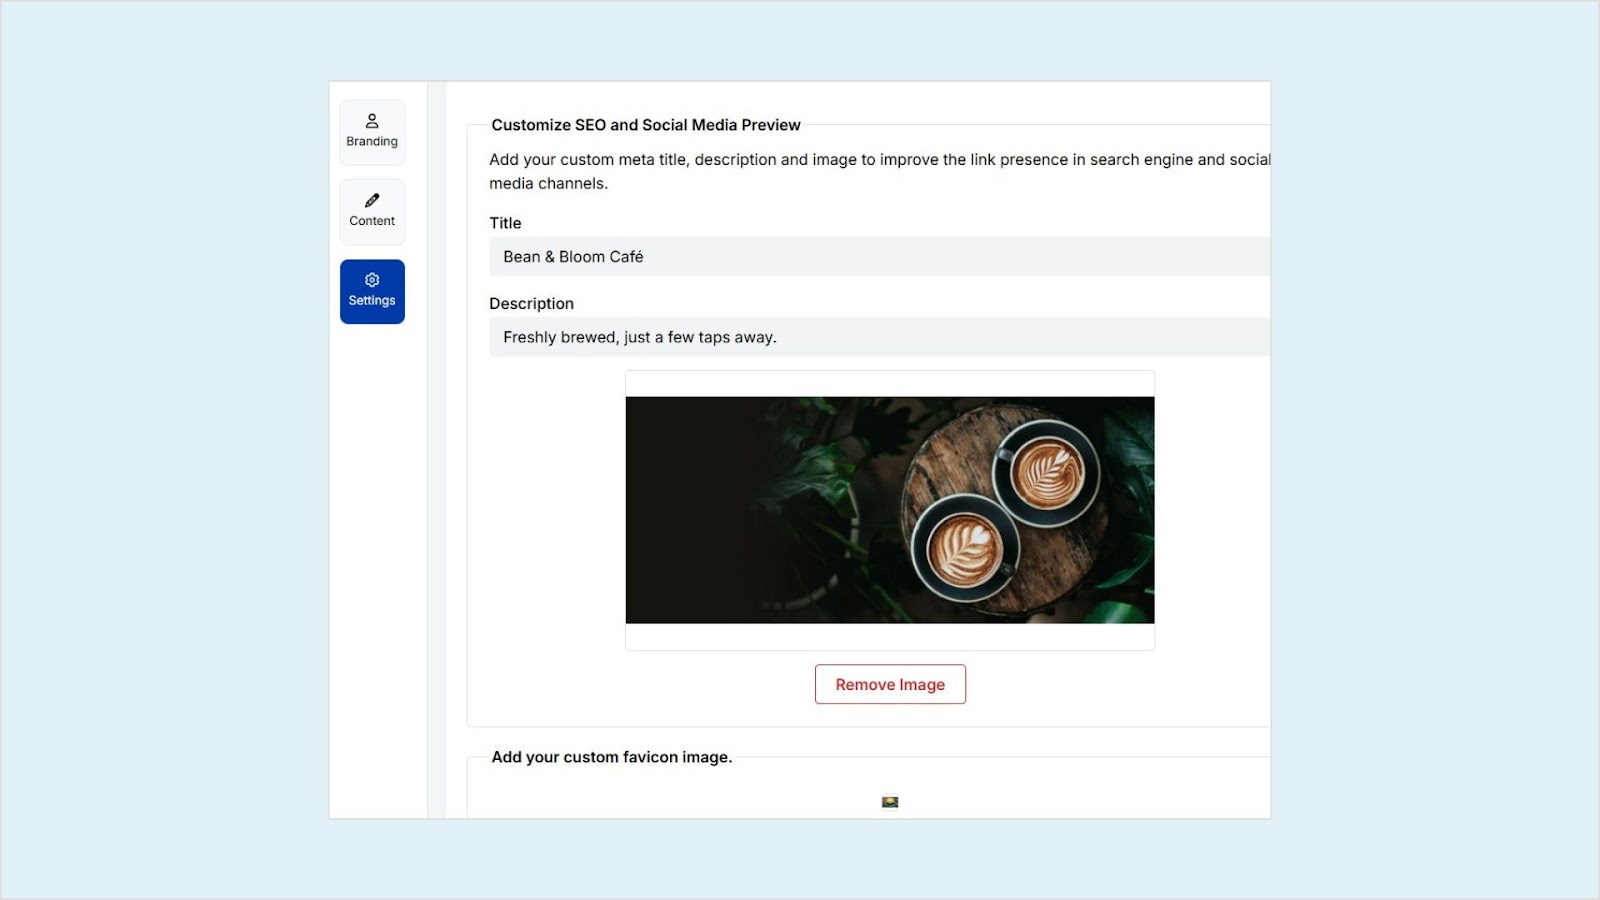Viewport: 1600px width, 900px height.
Task: Click the small favicon image icon
Action: pos(890,802)
